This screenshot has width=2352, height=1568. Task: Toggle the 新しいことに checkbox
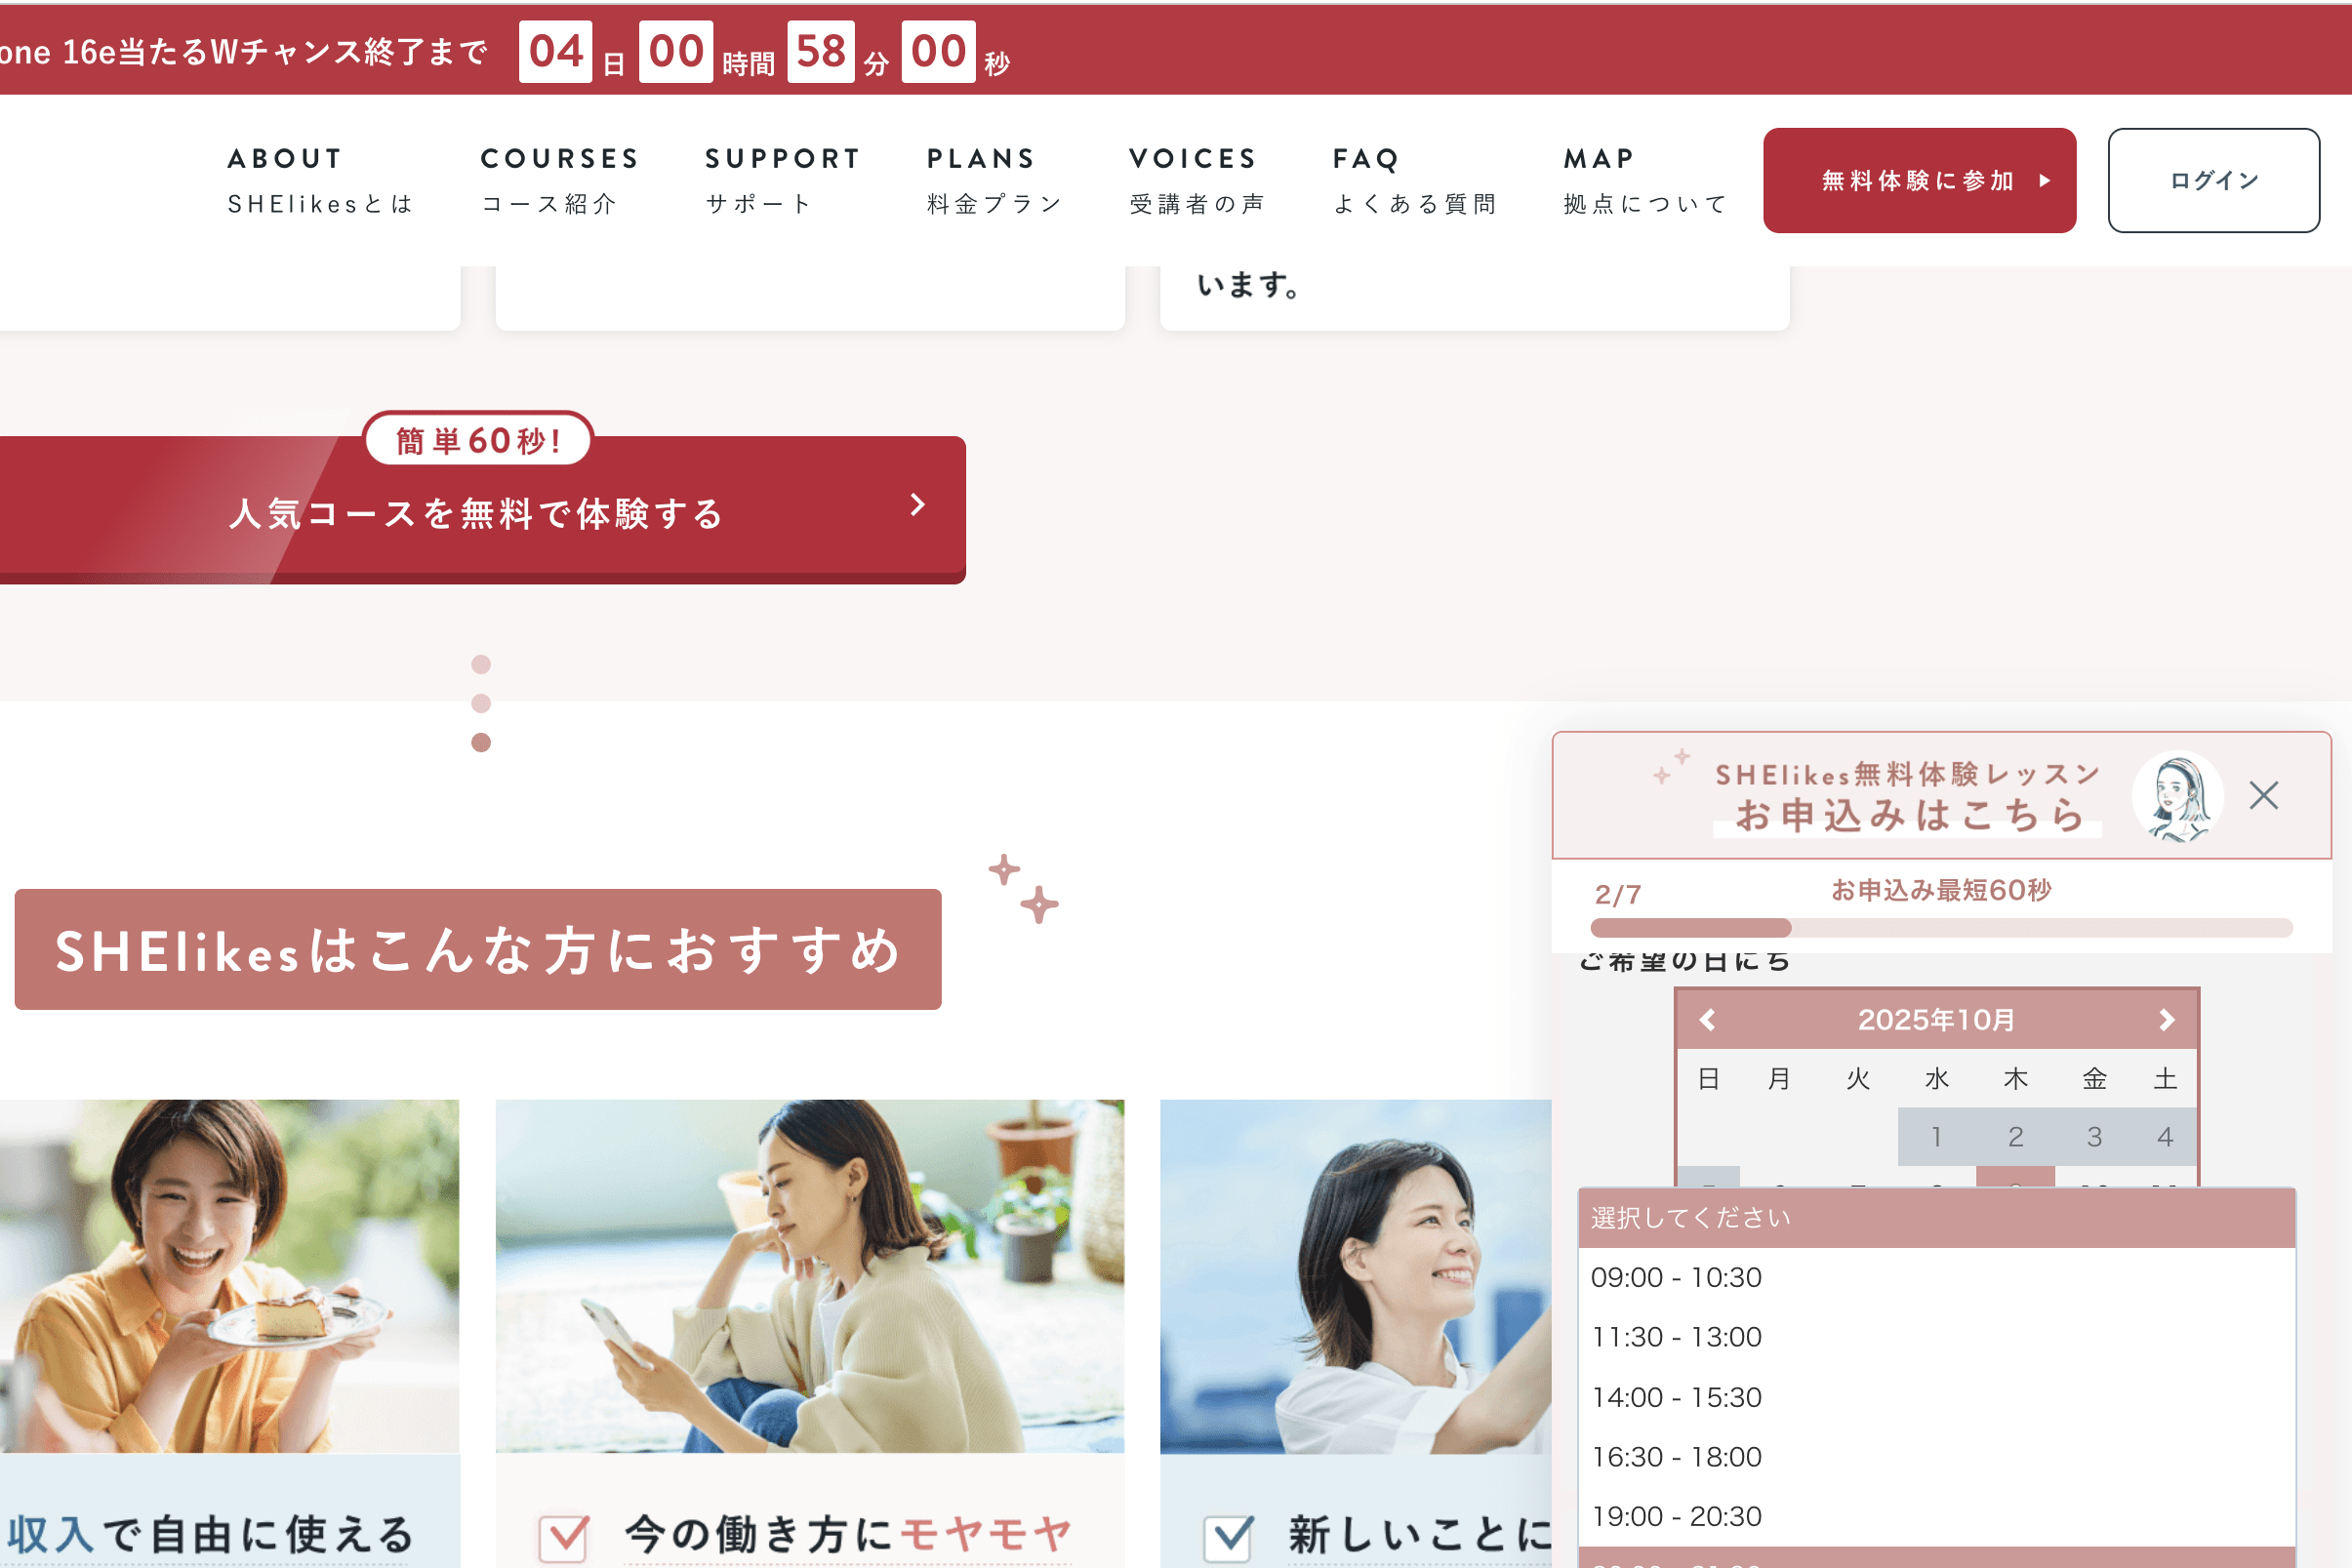1229,1537
